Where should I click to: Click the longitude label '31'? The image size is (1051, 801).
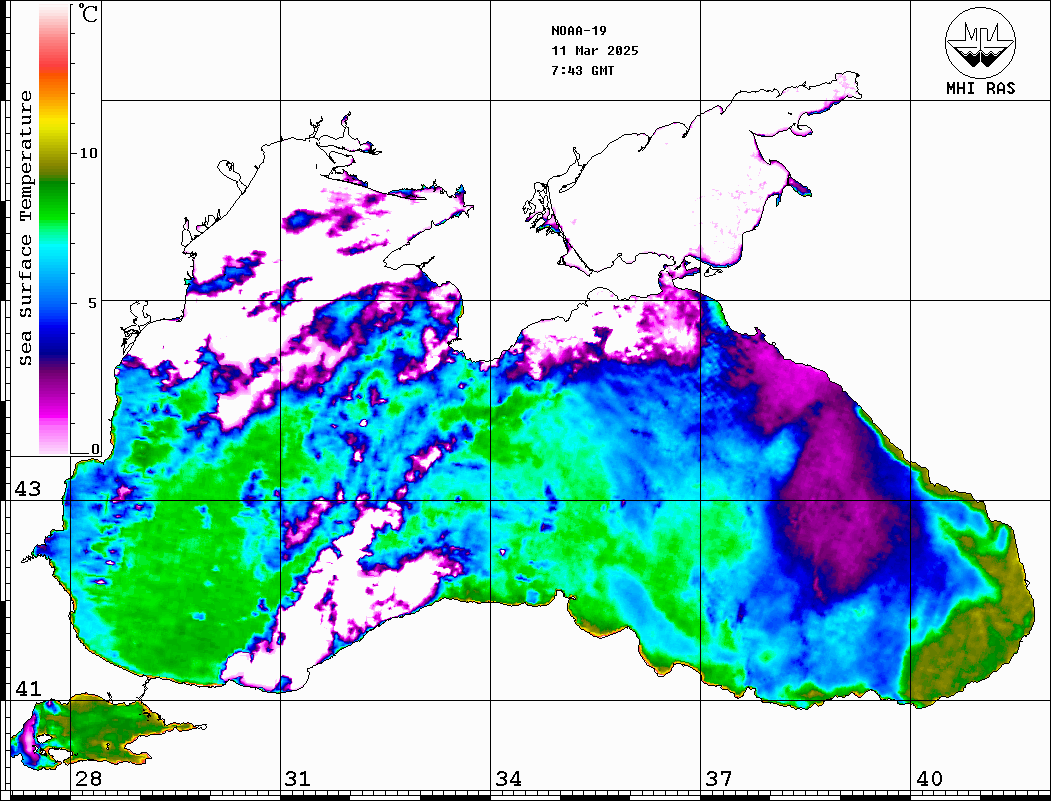click(x=298, y=778)
